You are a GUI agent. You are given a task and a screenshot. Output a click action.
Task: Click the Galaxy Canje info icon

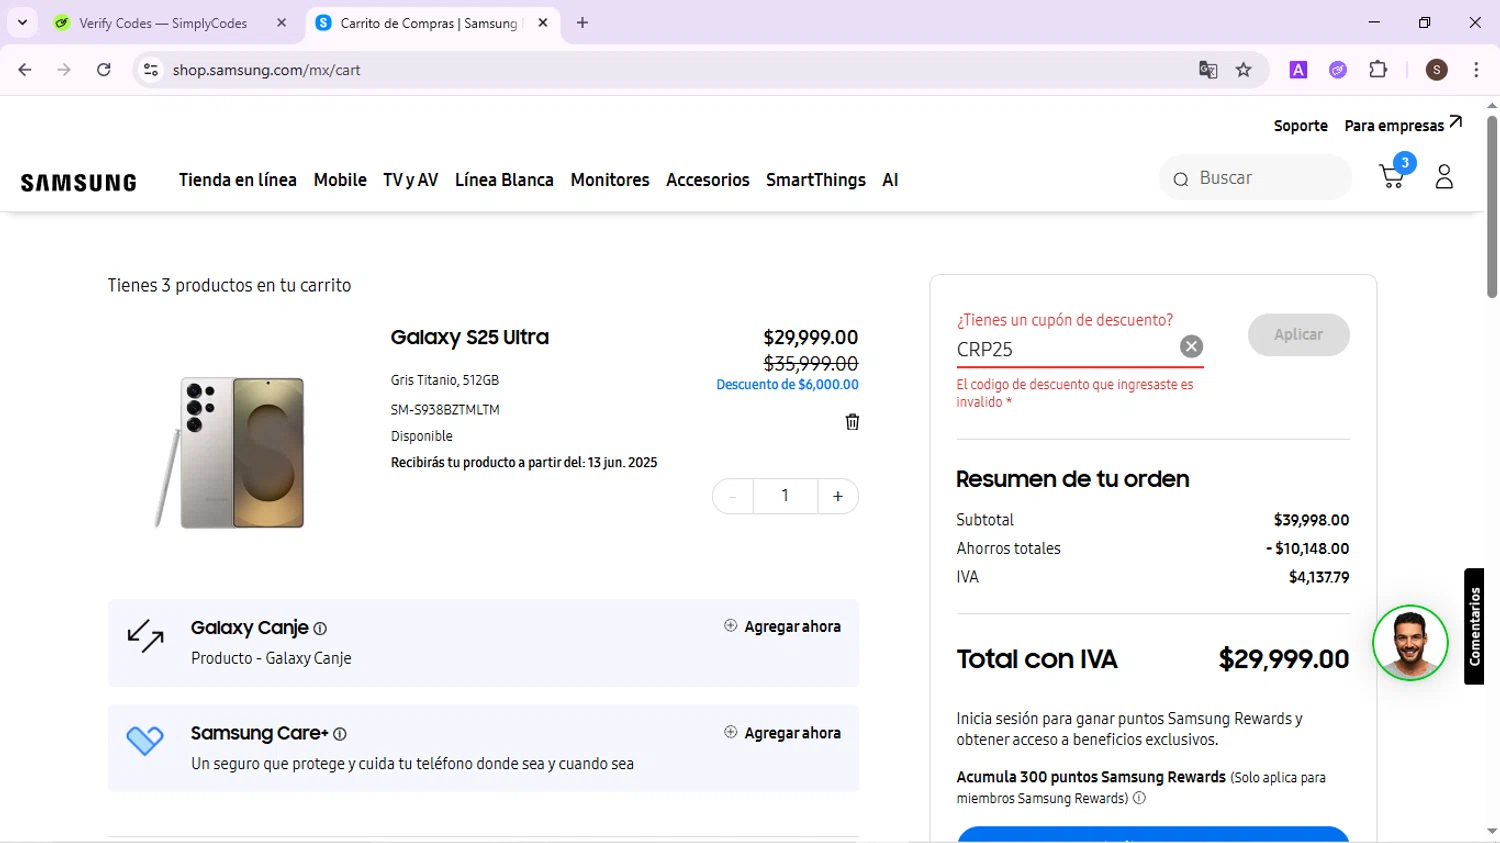[320, 629]
